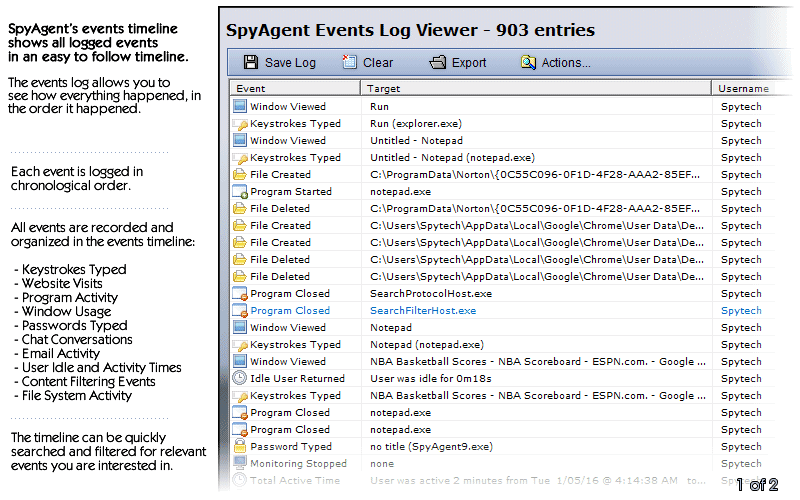Select the 'SearchProtocolHost.exe' target cell
This screenshot has width=800, height=500.
(431, 293)
